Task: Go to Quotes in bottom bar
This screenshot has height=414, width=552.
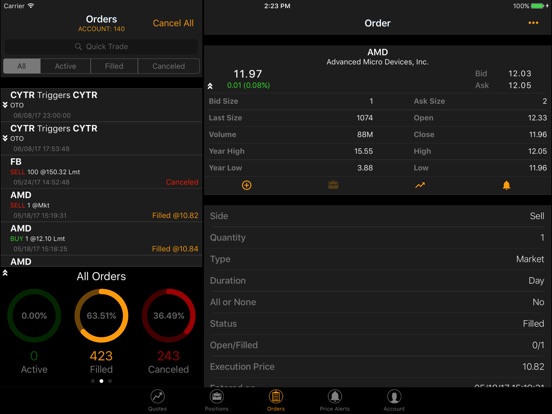Action: tap(157, 400)
